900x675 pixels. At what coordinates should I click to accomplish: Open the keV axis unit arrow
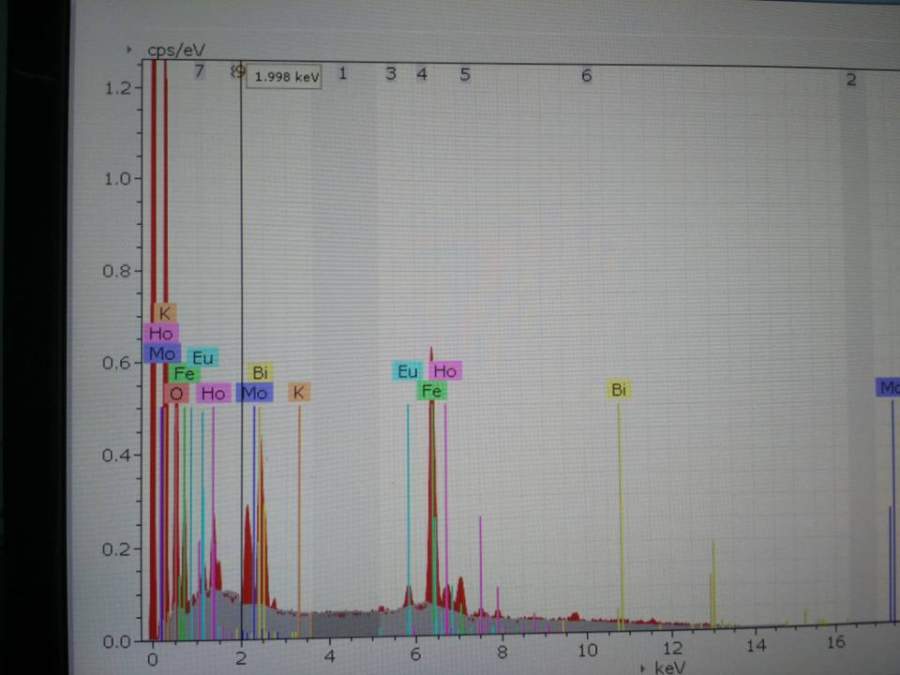(x=643, y=668)
